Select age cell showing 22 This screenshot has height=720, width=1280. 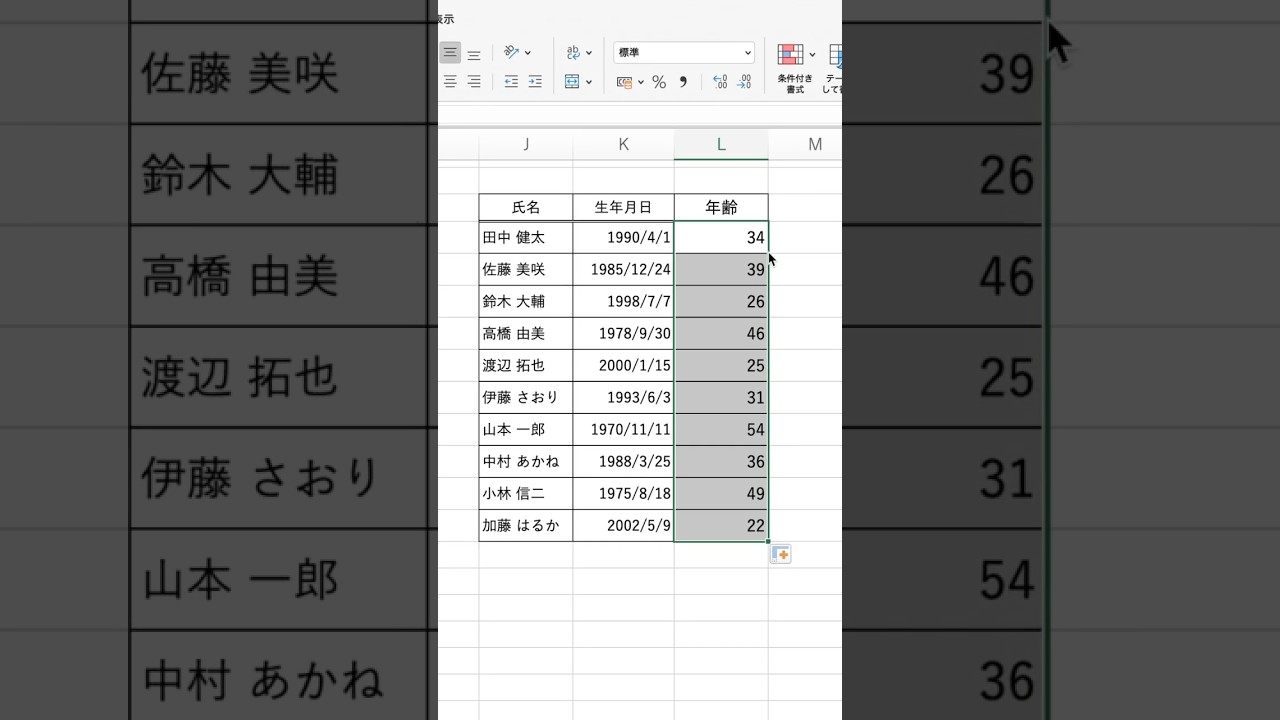(721, 525)
